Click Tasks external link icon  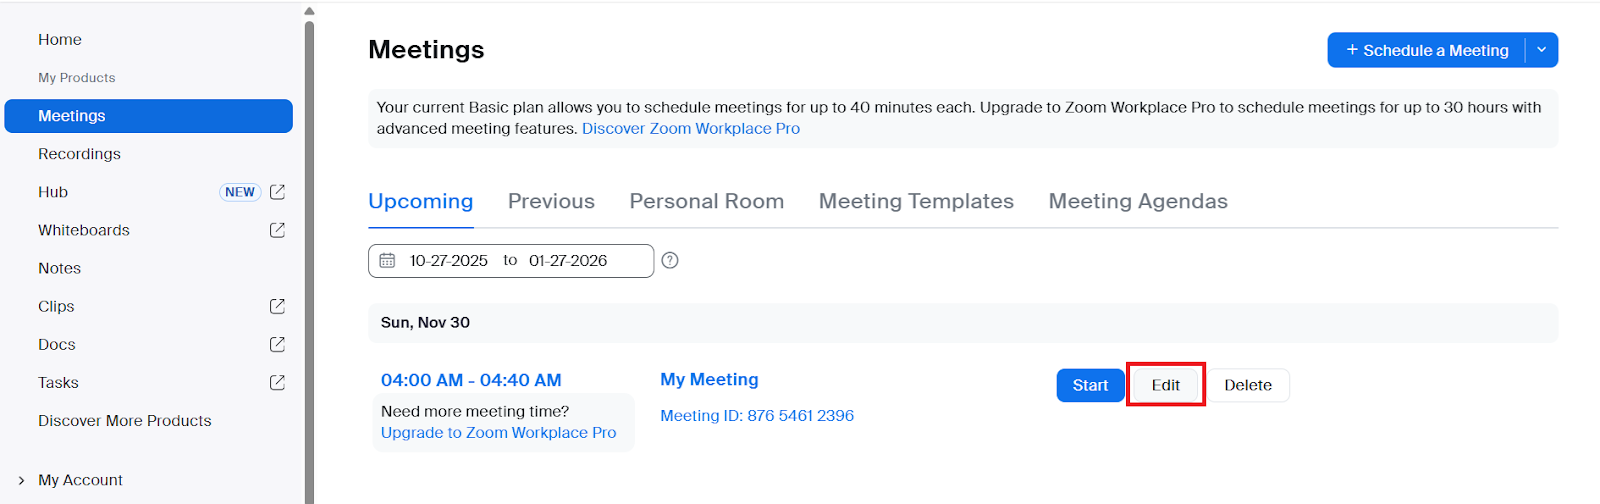pyautogui.click(x=277, y=382)
